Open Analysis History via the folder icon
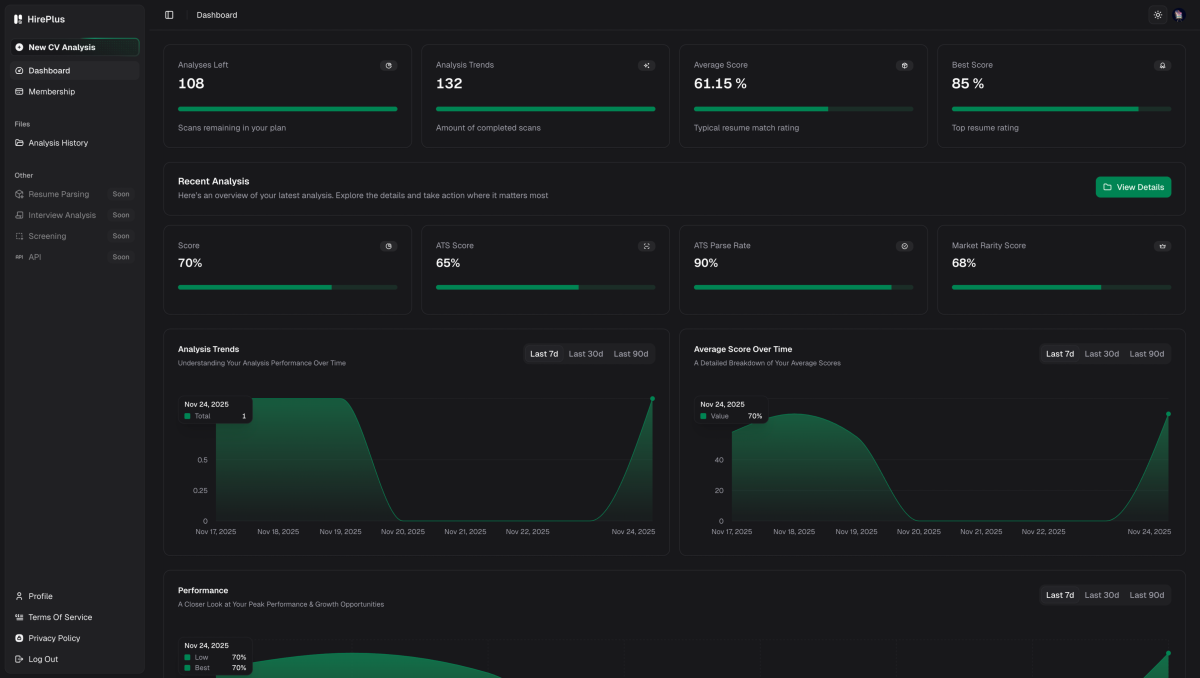 (19, 143)
